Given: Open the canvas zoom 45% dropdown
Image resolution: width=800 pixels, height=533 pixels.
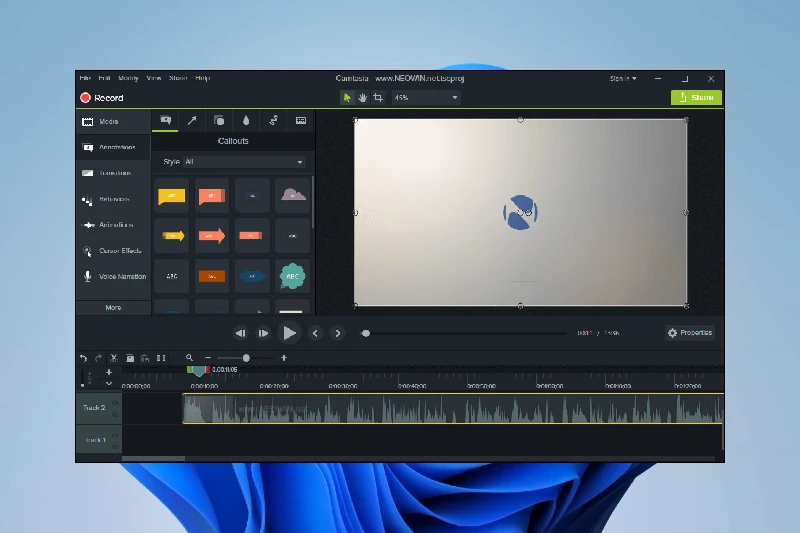Looking at the screenshot, I should click(426, 97).
